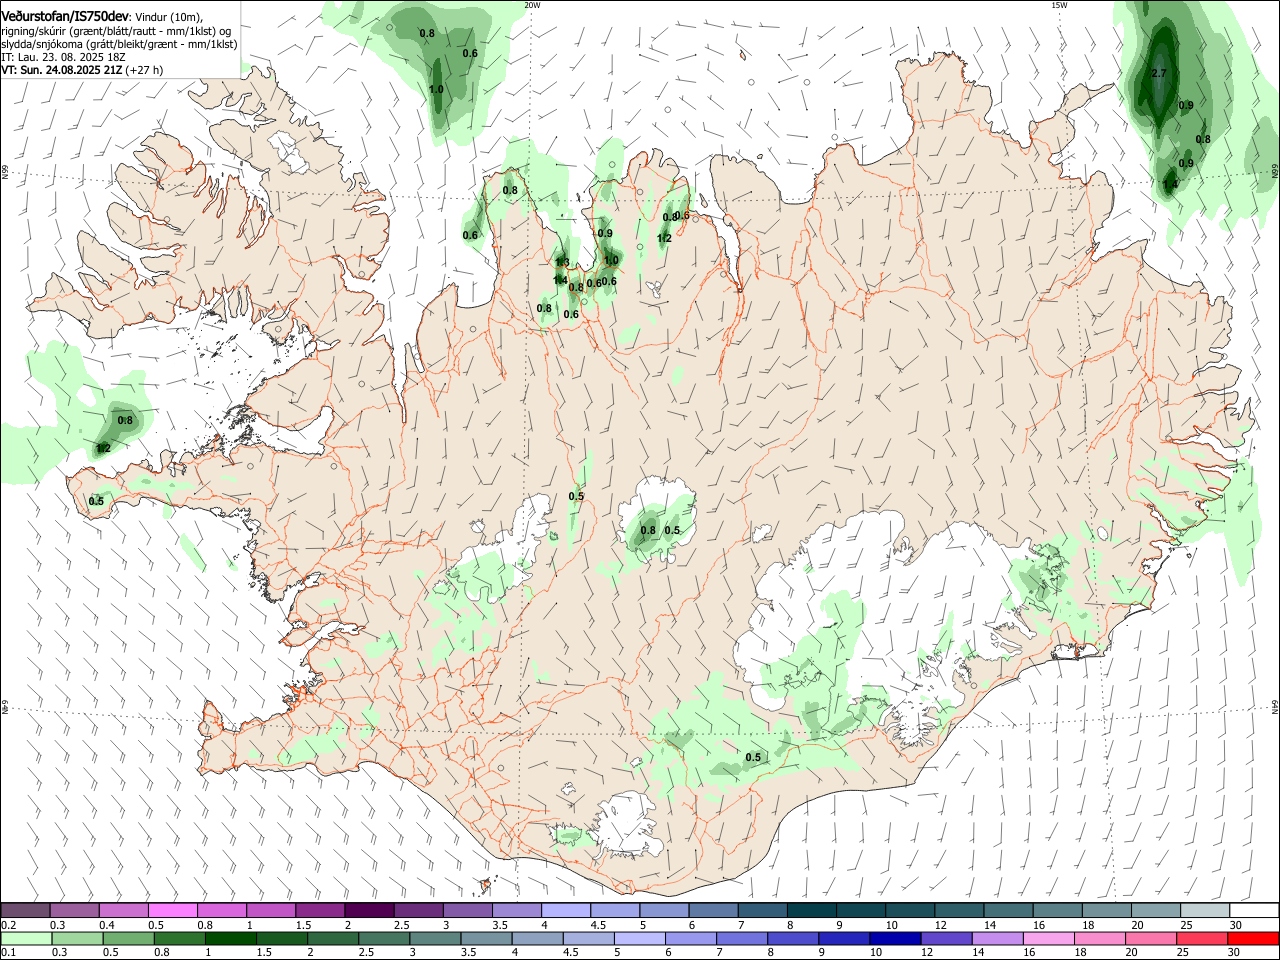Click the '0.2' label under the top legend row
This screenshot has width=1280, height=960.
click(8, 925)
